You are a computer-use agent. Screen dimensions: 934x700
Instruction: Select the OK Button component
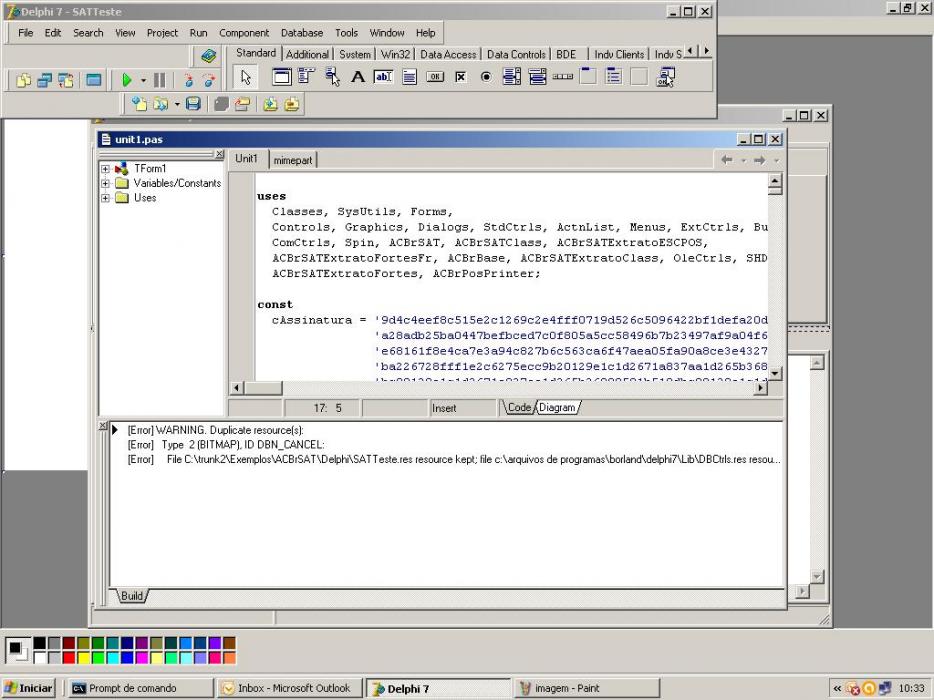[435, 76]
